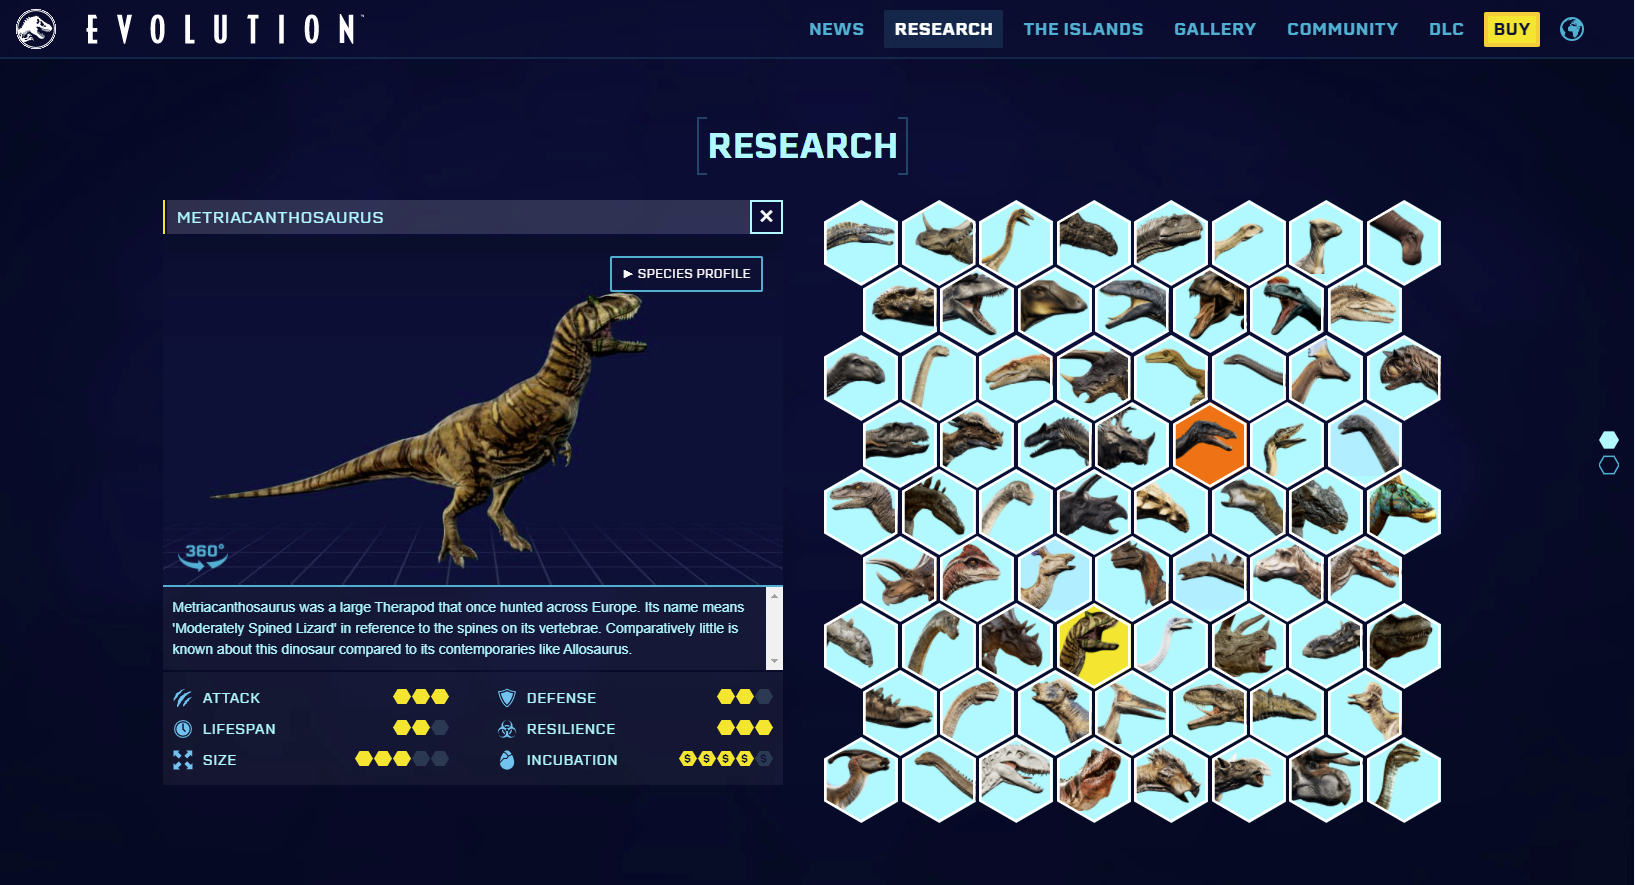Screen dimensions: 1635x885
Task: Click the Defense shield stat icon
Action: 507,698
